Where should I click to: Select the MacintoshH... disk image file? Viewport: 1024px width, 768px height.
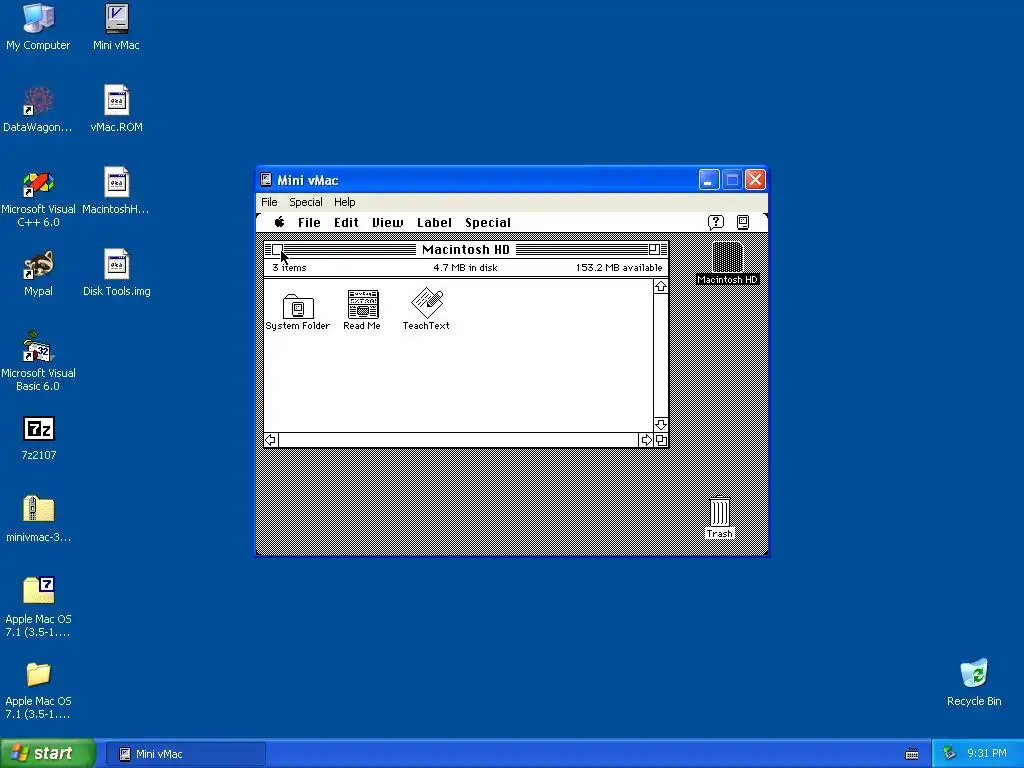click(116, 192)
